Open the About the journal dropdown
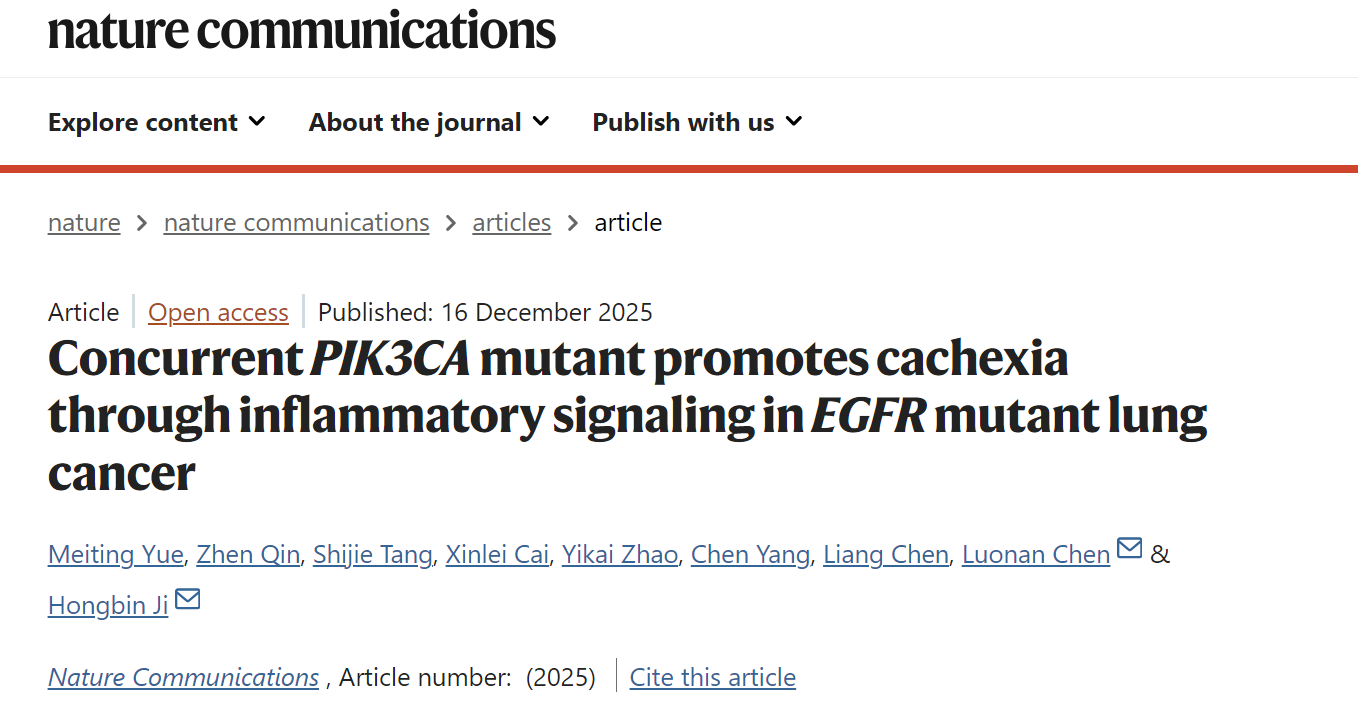1358x708 pixels. [429, 122]
